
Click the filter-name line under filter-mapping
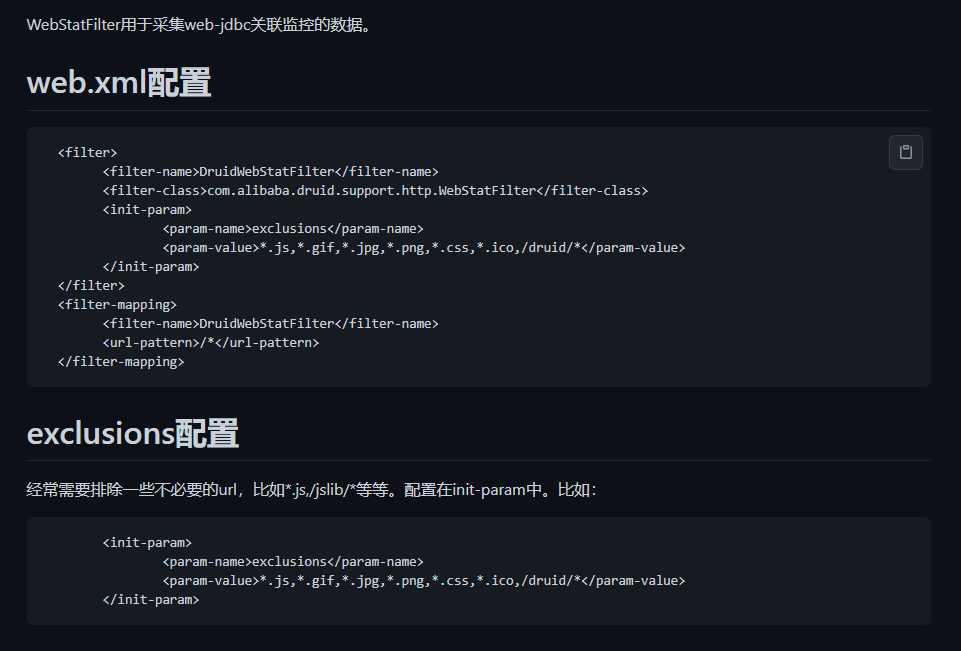(x=270, y=324)
